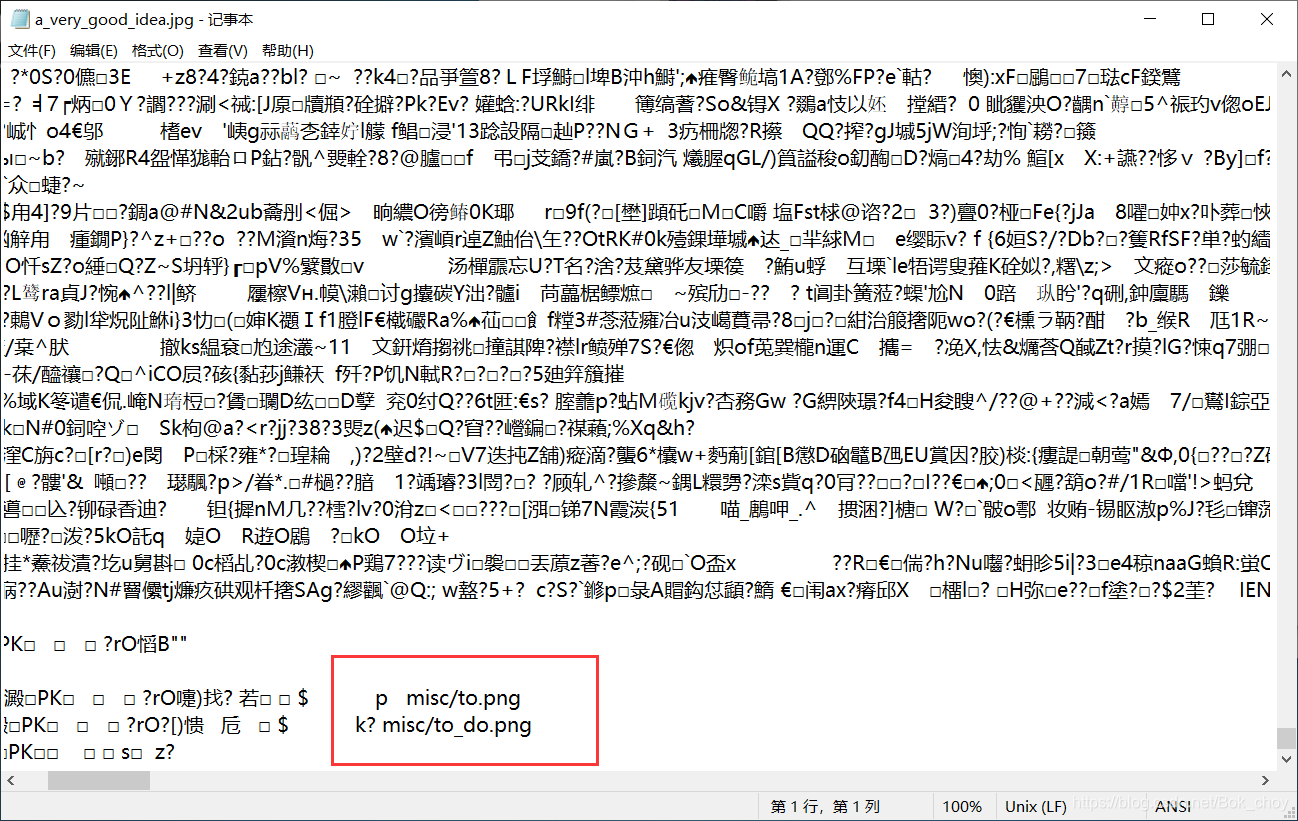Click the horizontal scrollbar right arrow

(1267, 780)
